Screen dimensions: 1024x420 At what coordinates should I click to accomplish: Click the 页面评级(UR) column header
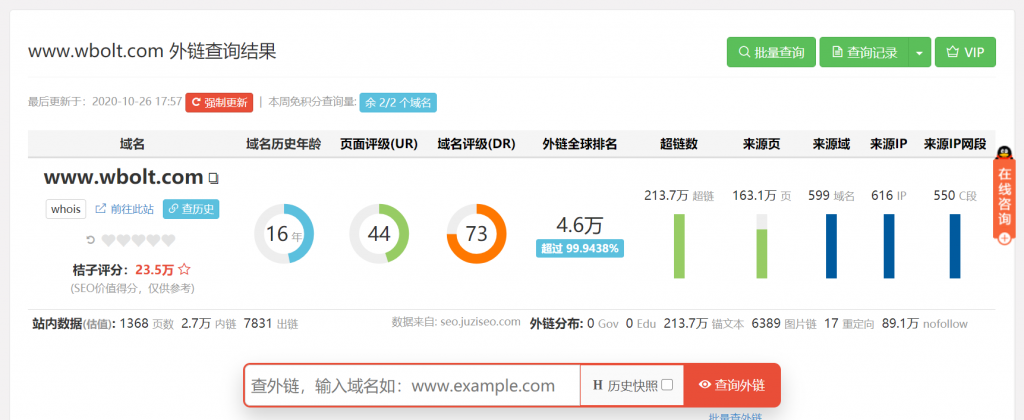(379, 144)
